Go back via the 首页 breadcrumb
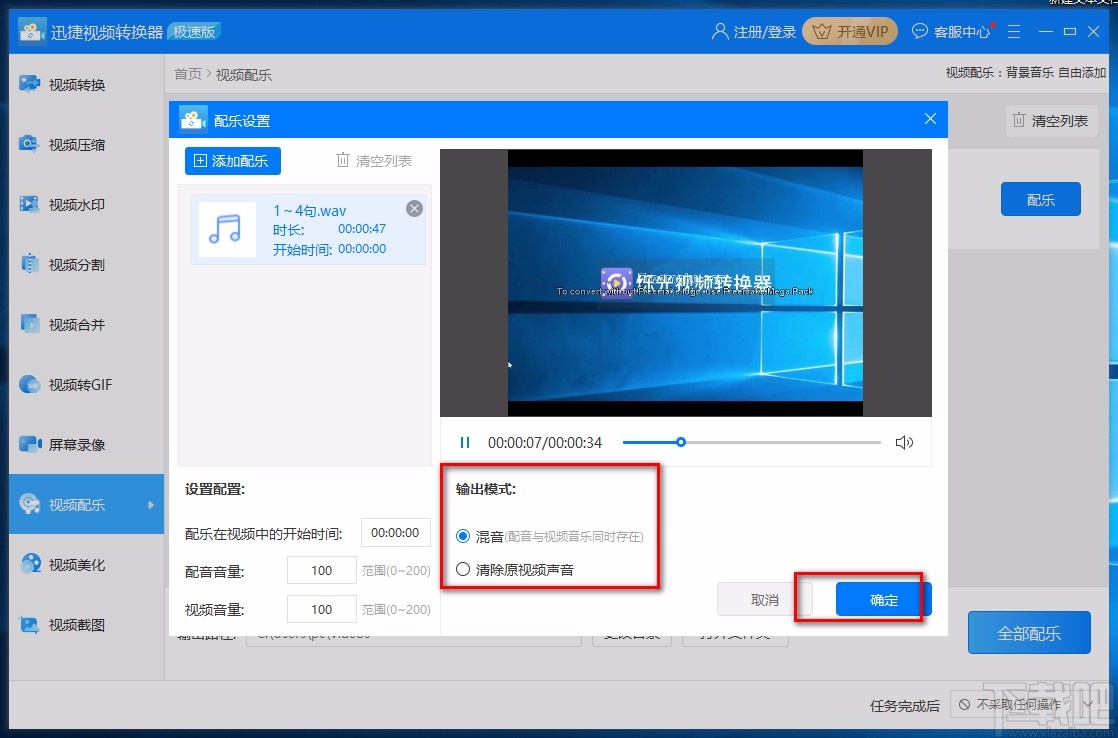1118x738 pixels. 187,73
